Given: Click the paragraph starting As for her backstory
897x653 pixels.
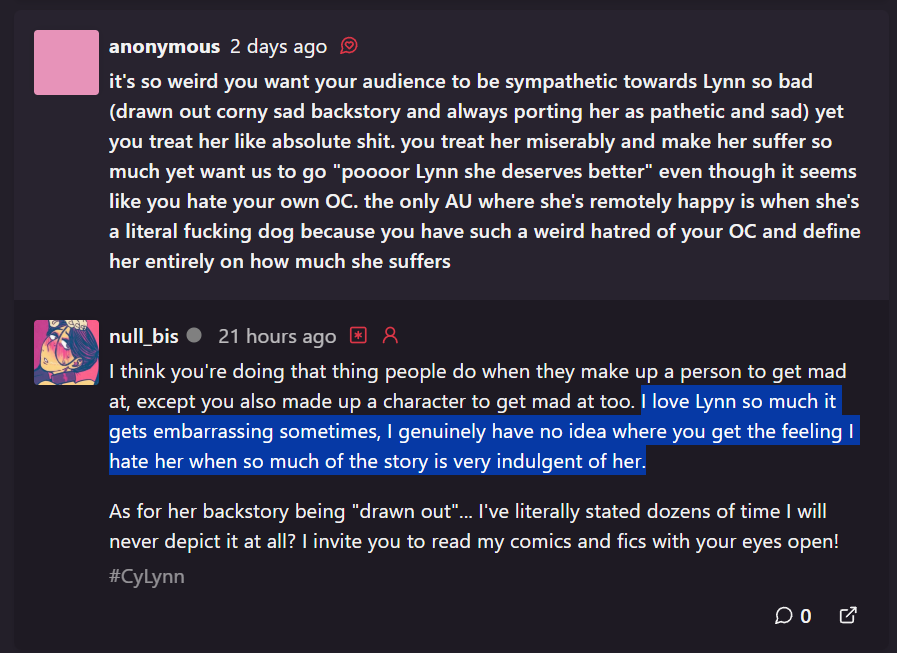Looking at the screenshot, I should pos(474,527).
